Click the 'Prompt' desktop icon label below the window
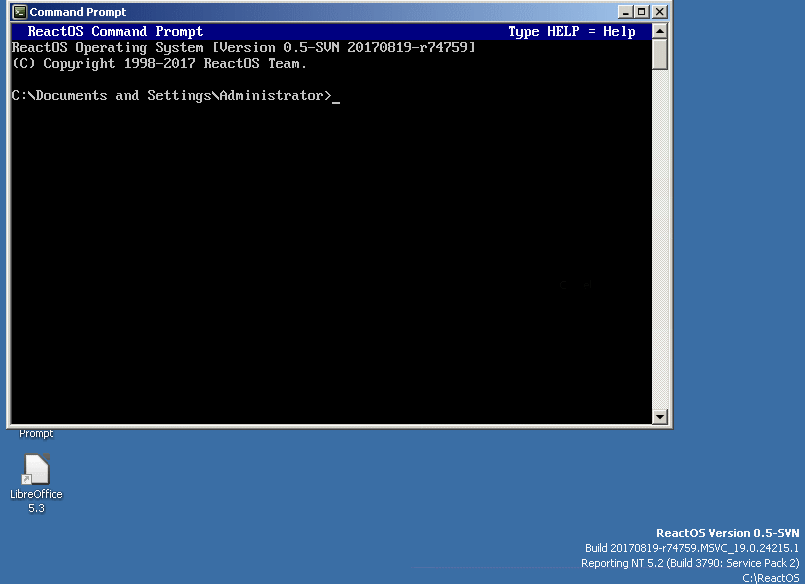 (36, 434)
